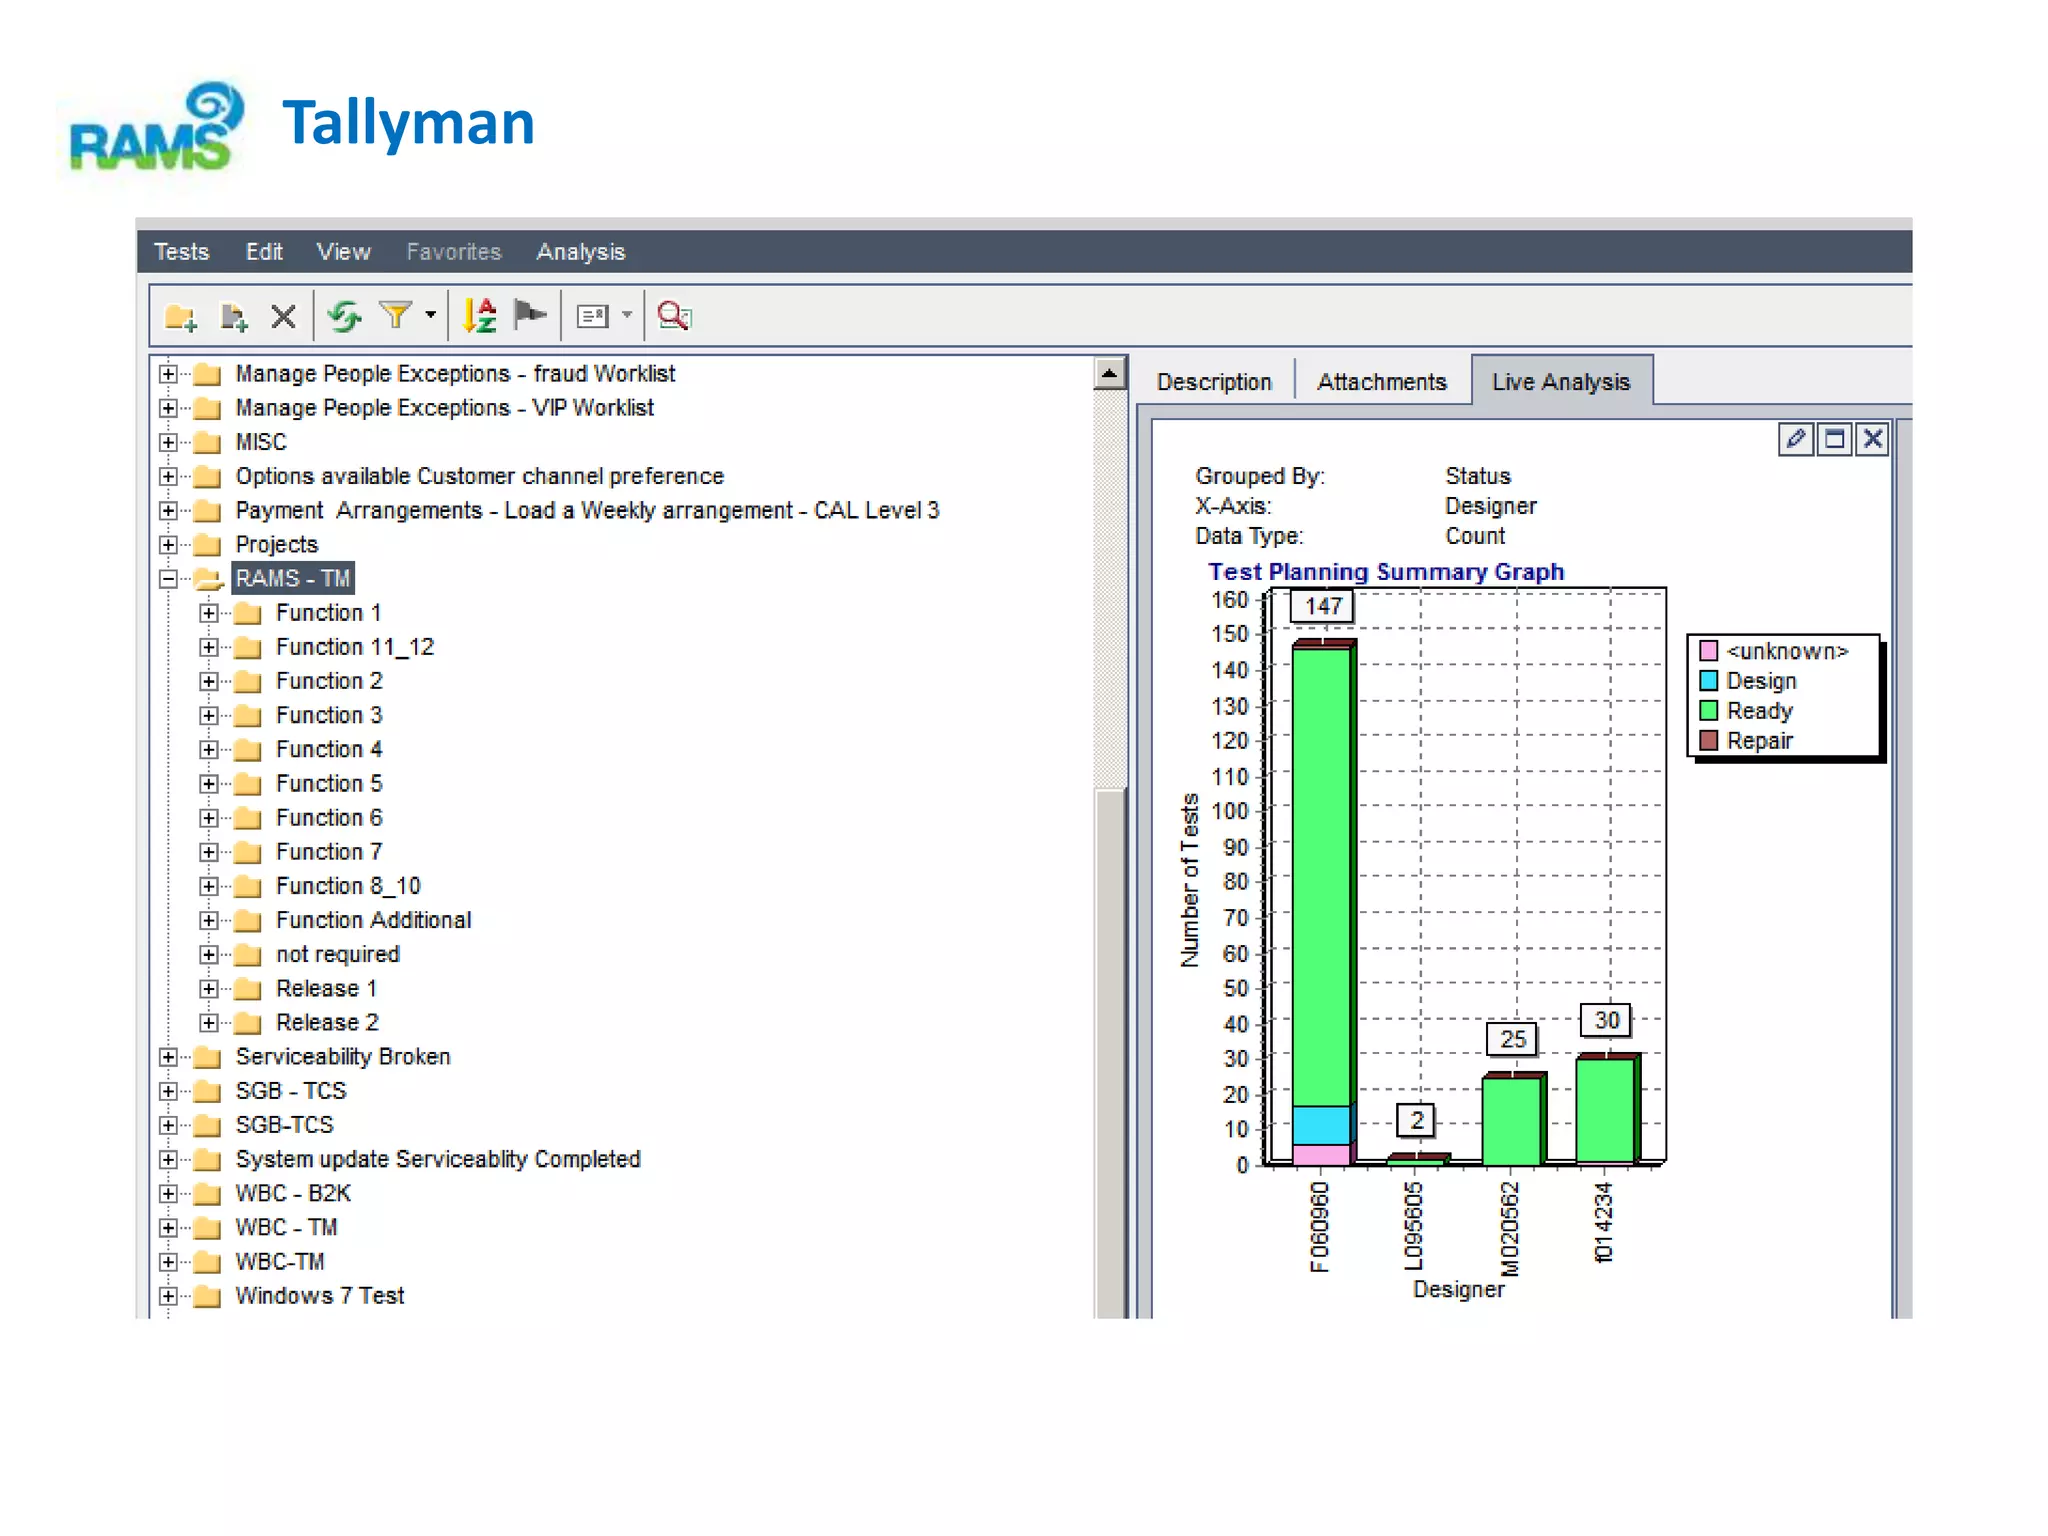
Task: Click the cyan Design legend swatch
Action: [x=1708, y=681]
